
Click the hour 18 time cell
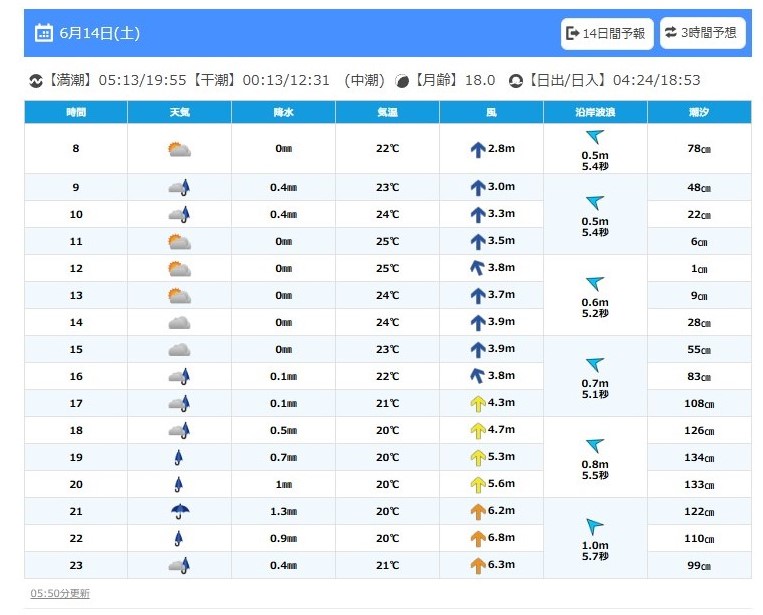(x=76, y=430)
